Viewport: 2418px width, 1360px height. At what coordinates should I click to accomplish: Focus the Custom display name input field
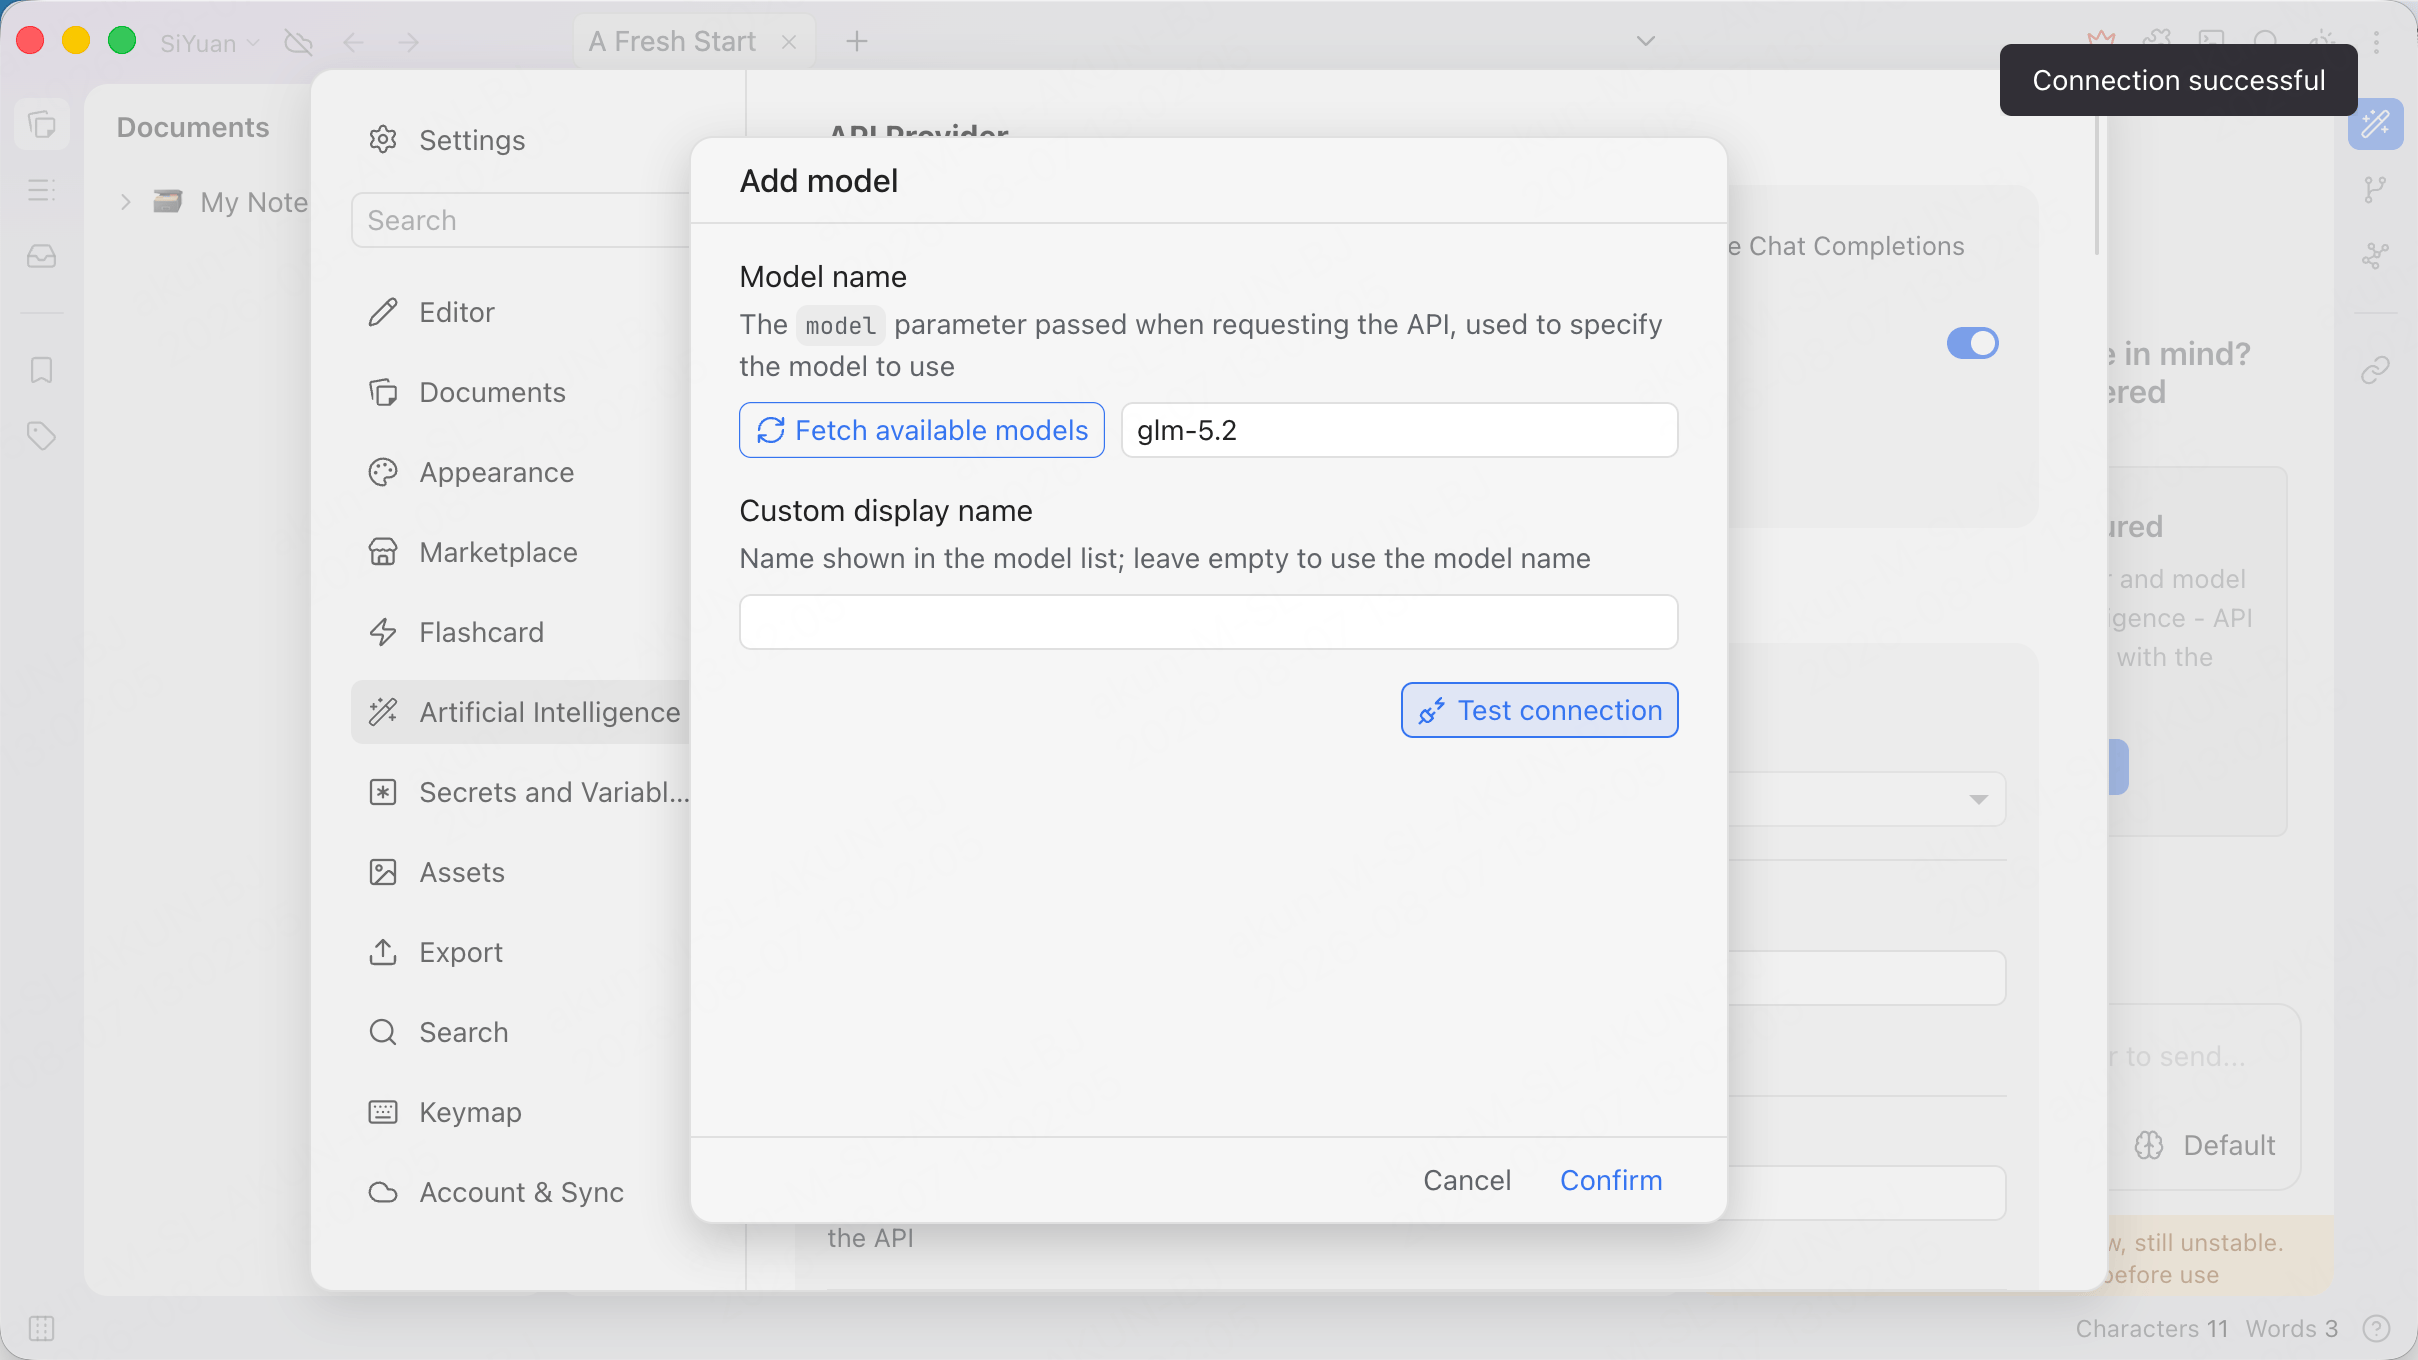(1209, 622)
